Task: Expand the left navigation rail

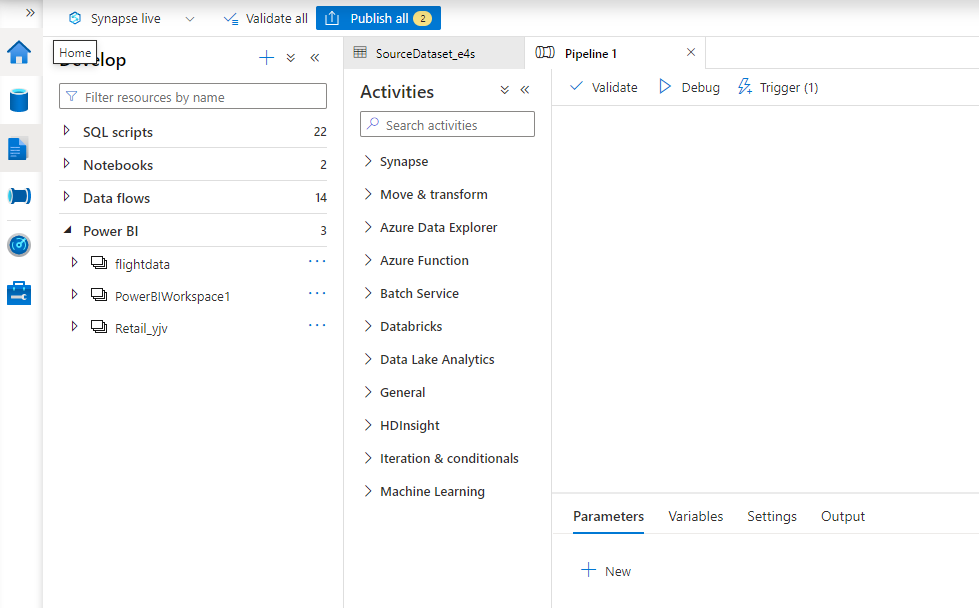Action: (30, 12)
